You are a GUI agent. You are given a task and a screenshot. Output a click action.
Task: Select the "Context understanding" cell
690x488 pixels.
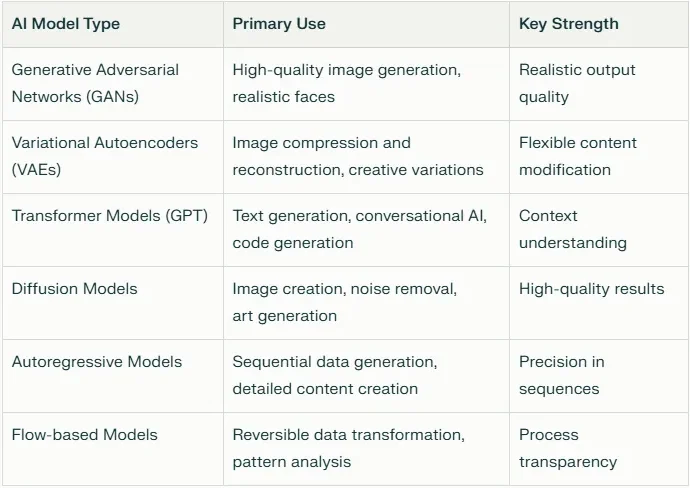pyautogui.click(x=573, y=229)
